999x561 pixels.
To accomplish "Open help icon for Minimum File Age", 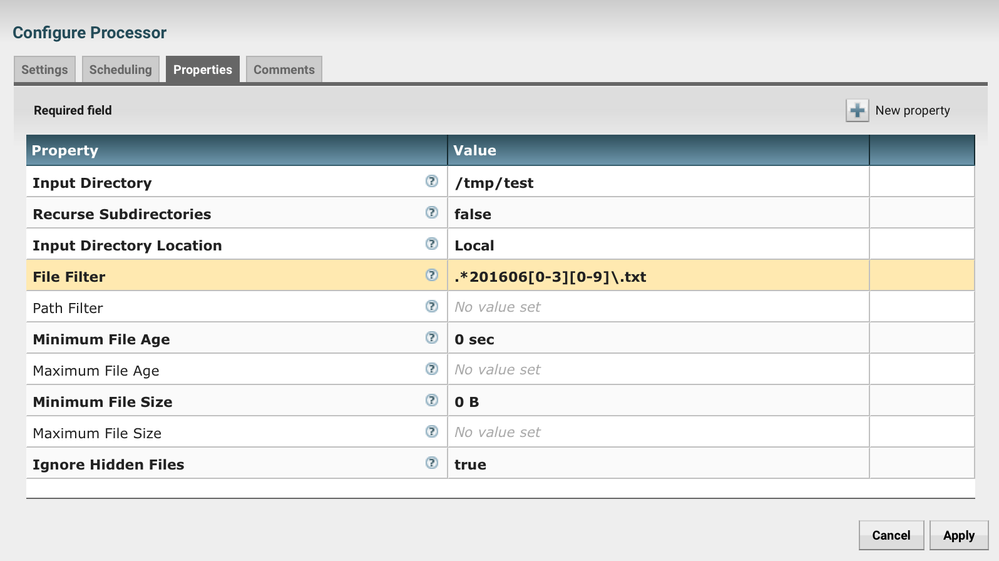I will click(431, 337).
